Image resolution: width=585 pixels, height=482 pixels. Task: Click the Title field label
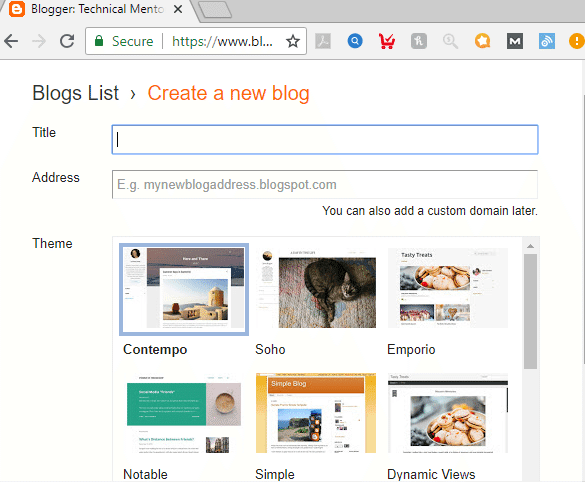pyautogui.click(x=44, y=132)
